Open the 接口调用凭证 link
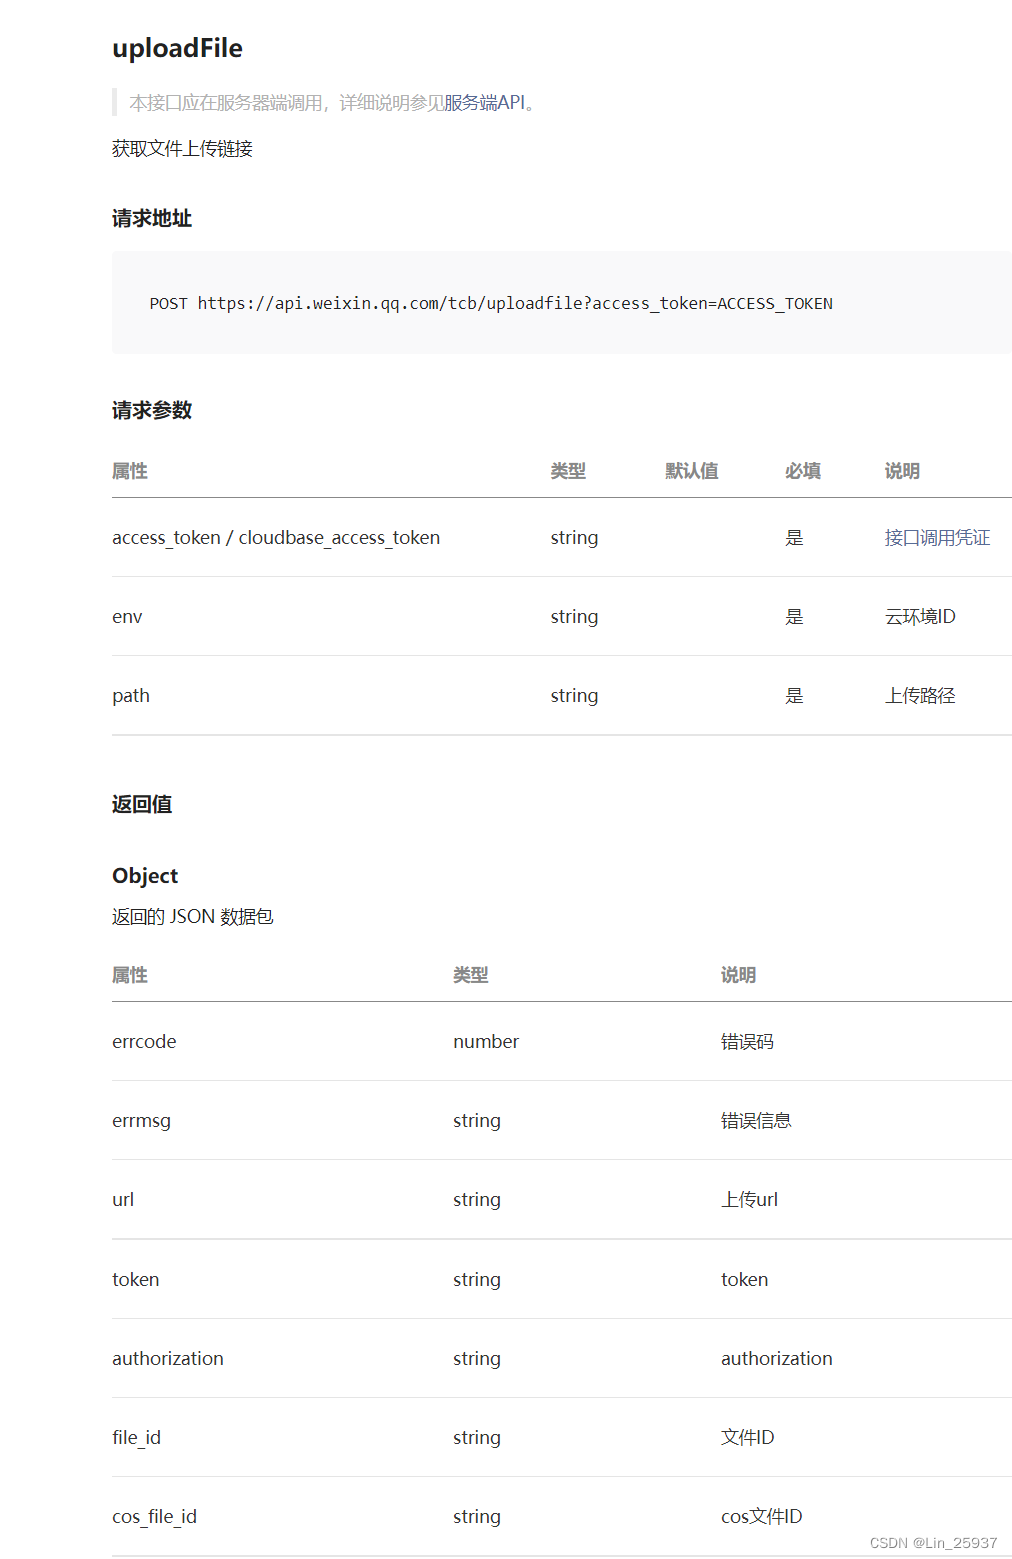 937,538
